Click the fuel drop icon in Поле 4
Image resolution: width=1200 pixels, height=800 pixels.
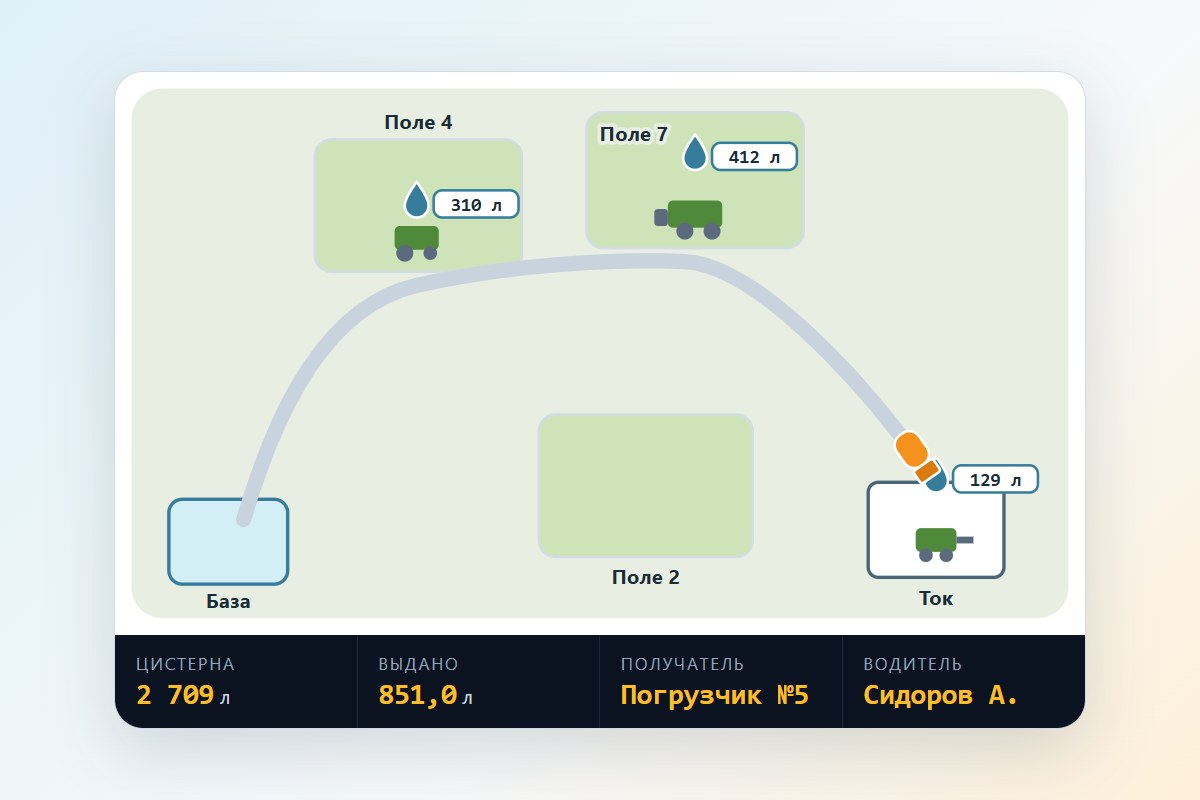tap(417, 200)
